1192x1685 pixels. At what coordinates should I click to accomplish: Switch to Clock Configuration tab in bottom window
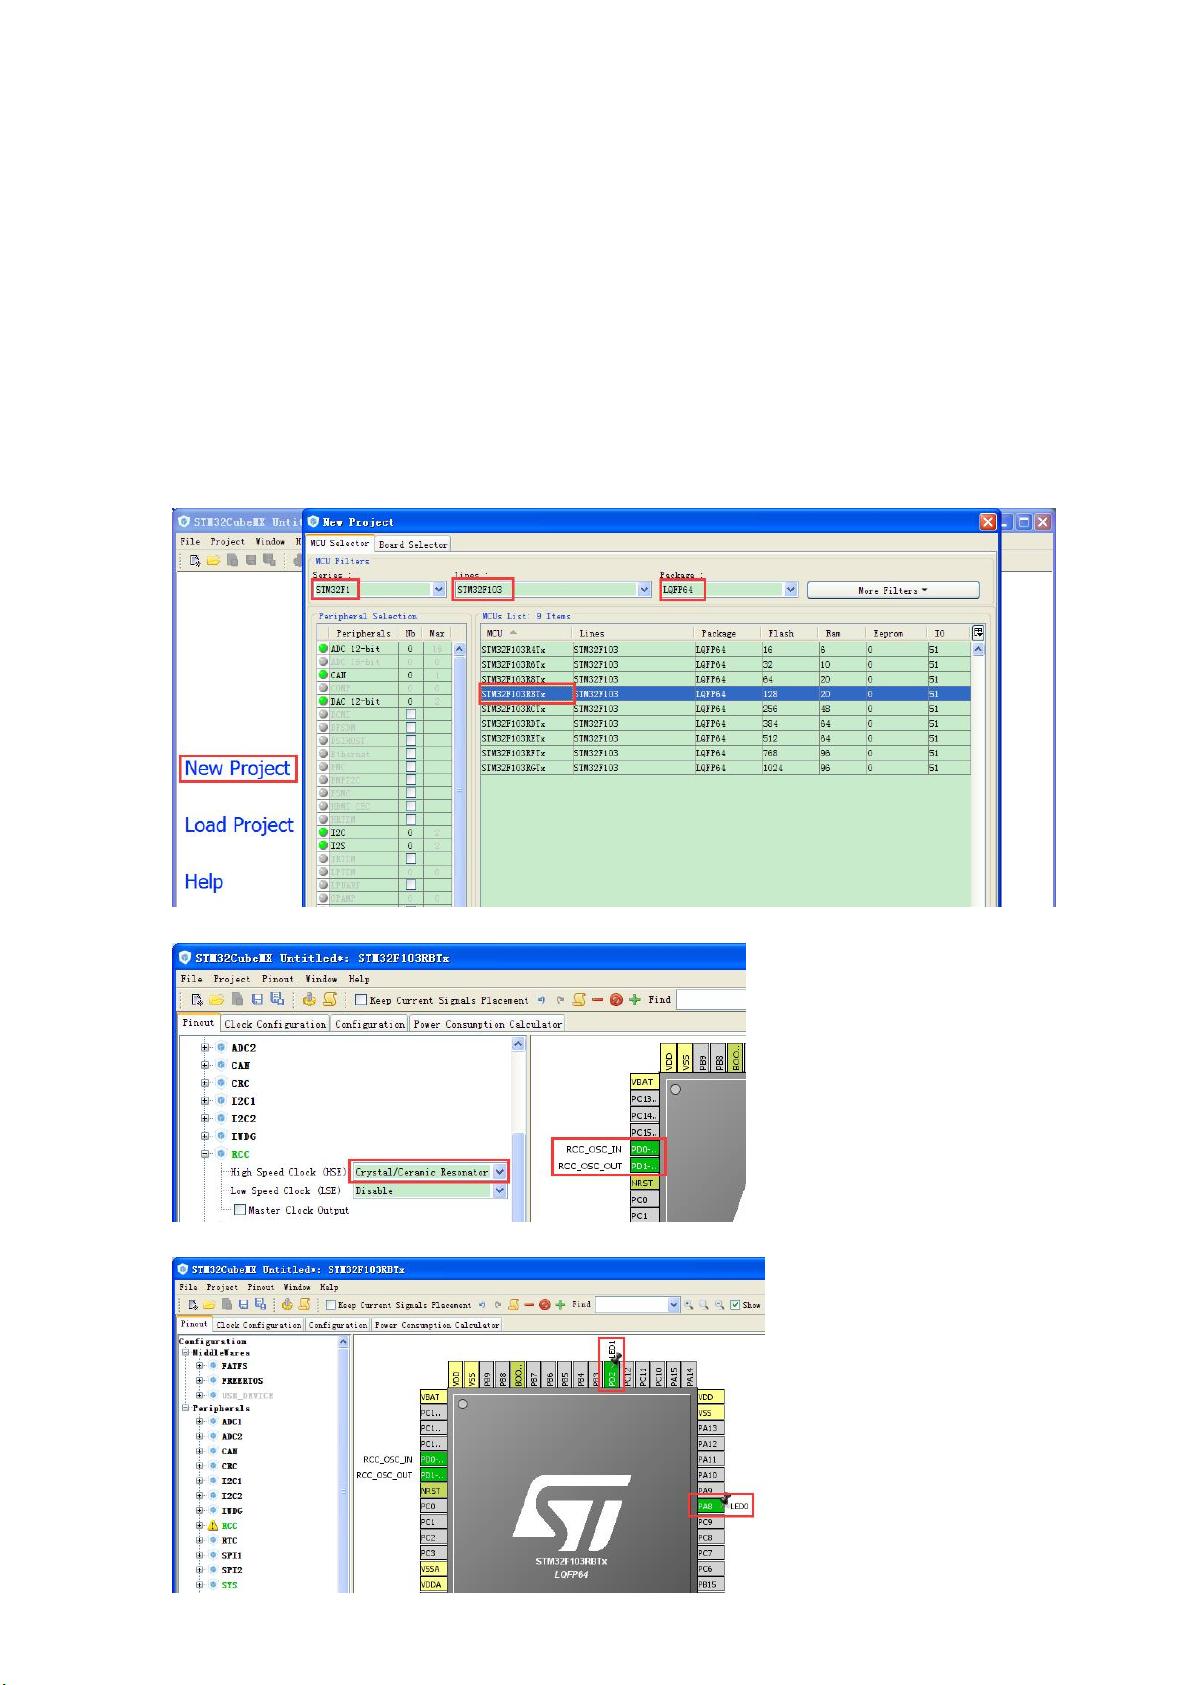point(259,1324)
